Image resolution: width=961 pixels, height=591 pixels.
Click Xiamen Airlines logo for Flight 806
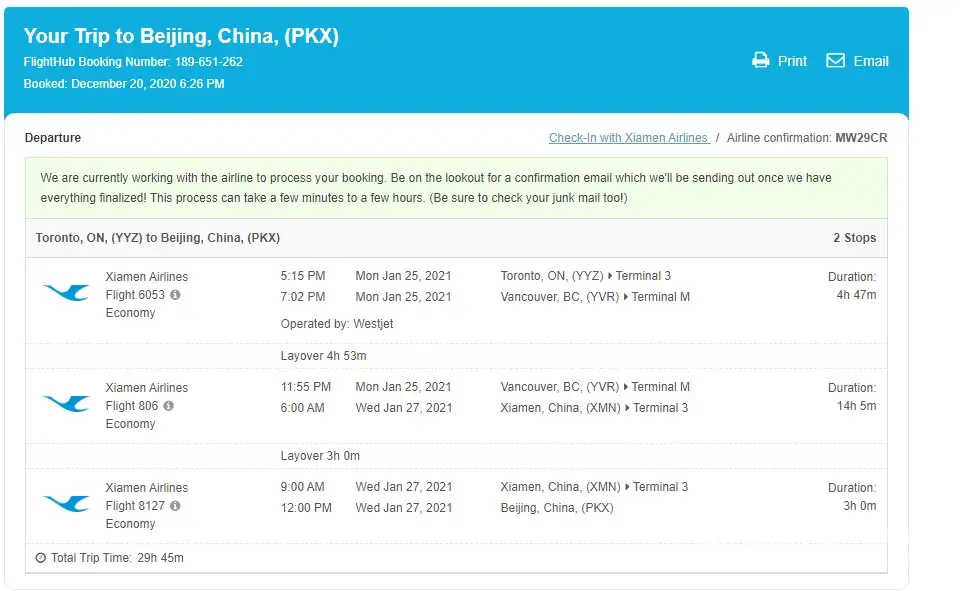(66, 403)
